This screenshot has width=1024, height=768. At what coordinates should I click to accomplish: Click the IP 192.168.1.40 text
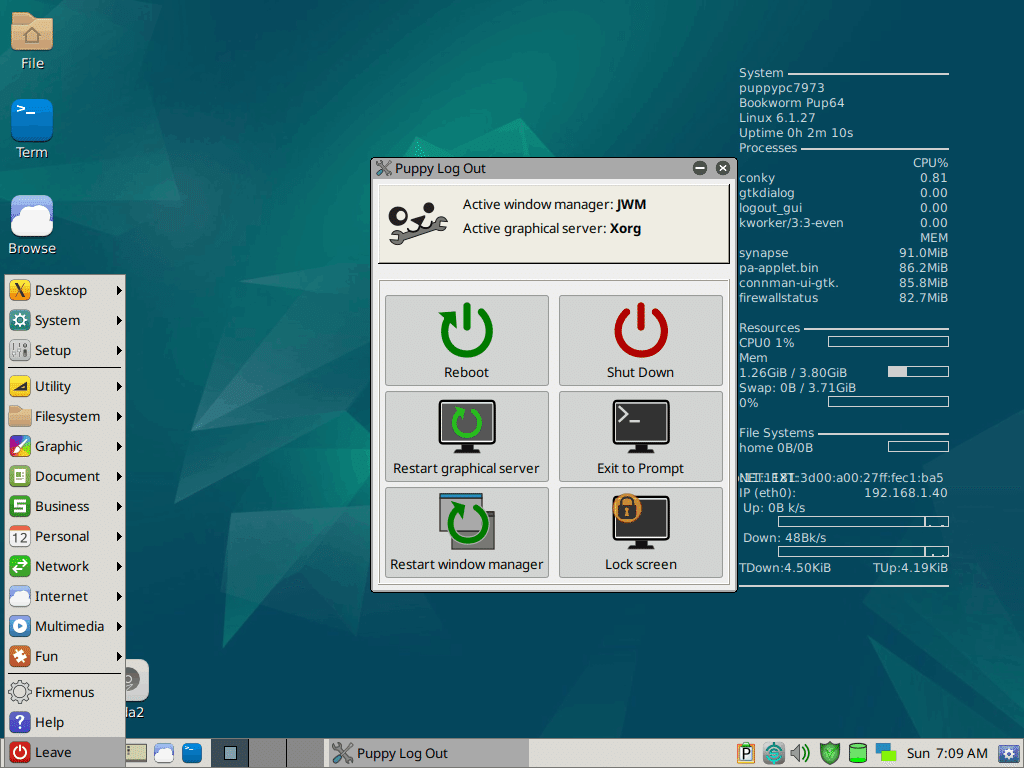point(905,492)
